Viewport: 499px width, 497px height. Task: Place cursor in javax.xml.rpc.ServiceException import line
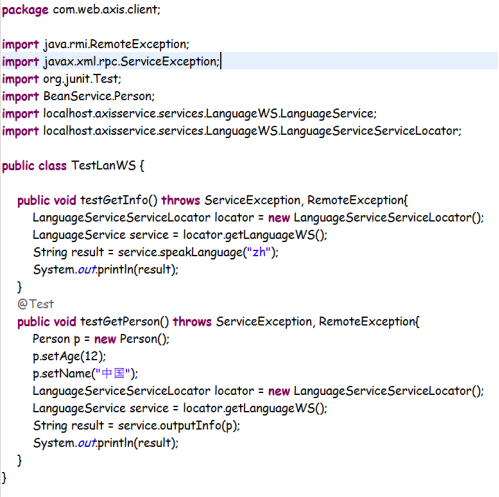[x=111, y=62]
